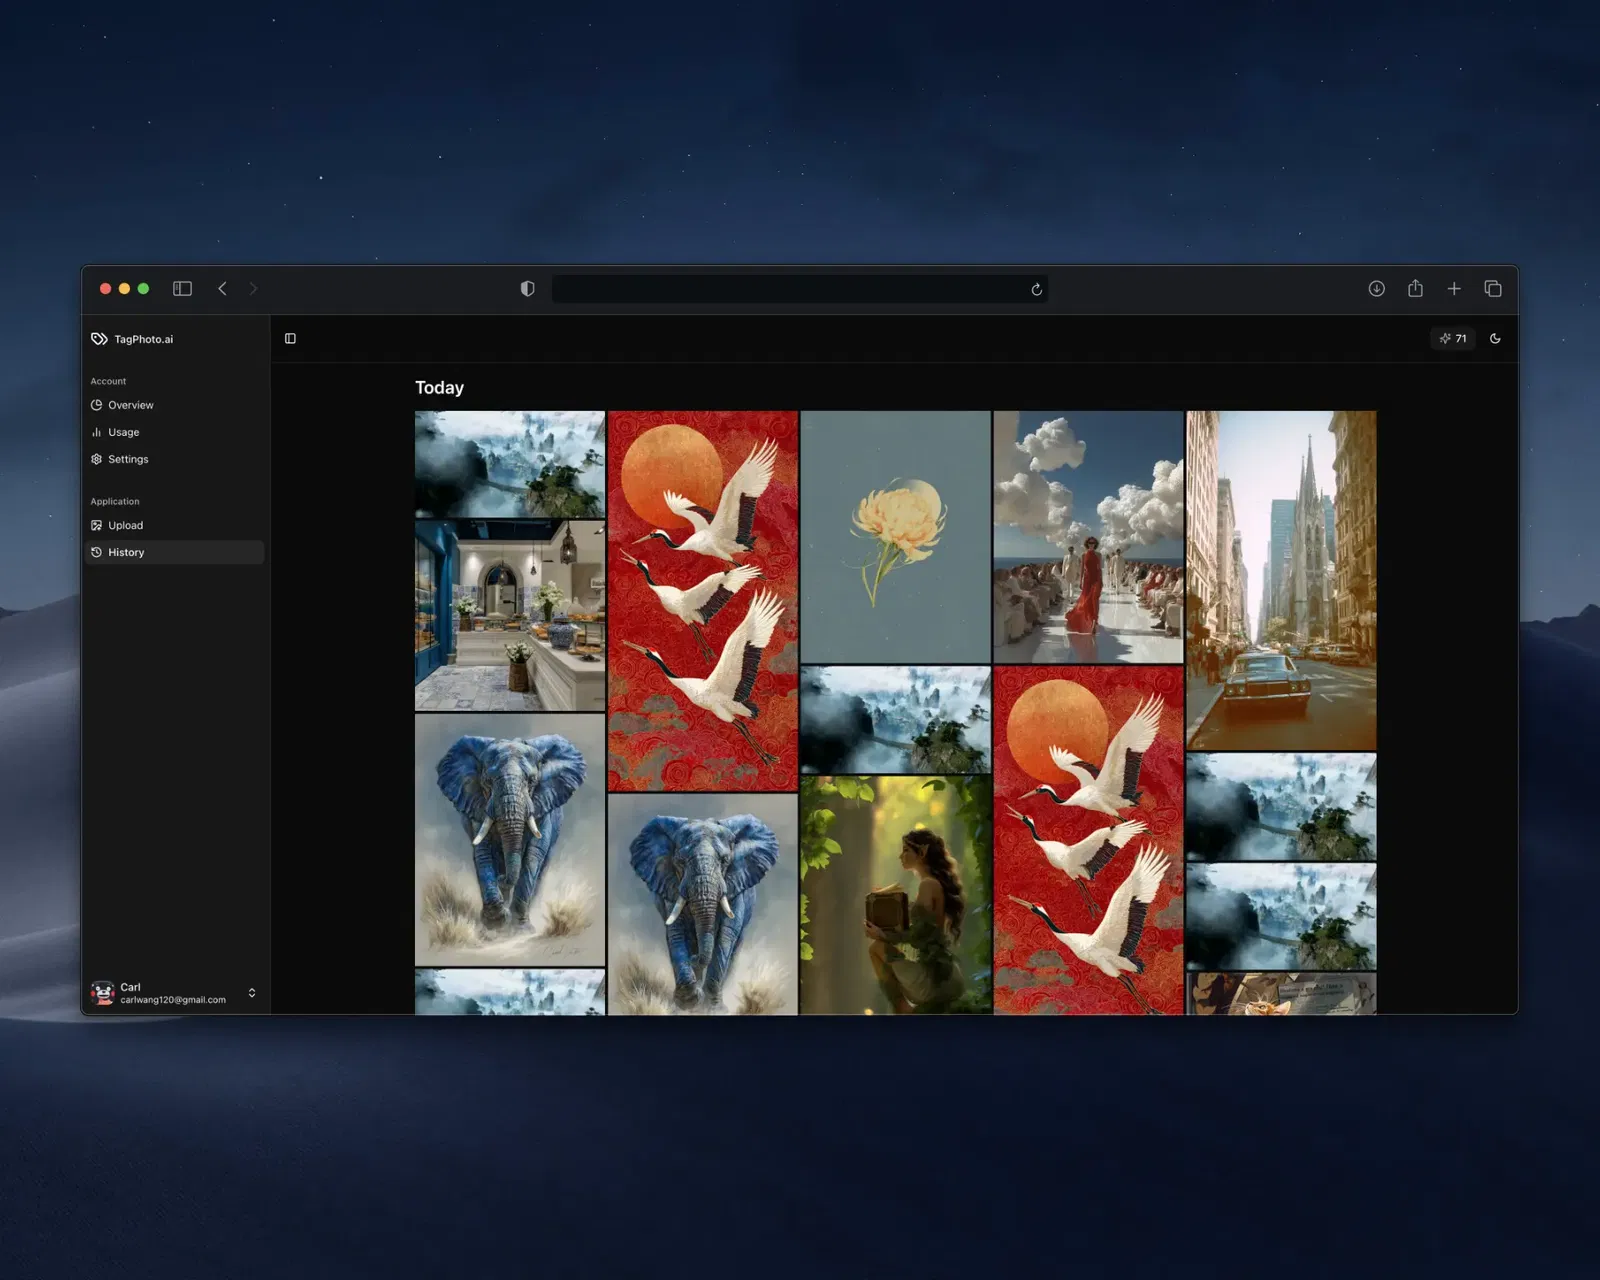The height and width of the screenshot is (1280, 1600).
Task: Add a new browser tab
Action: 1454,289
